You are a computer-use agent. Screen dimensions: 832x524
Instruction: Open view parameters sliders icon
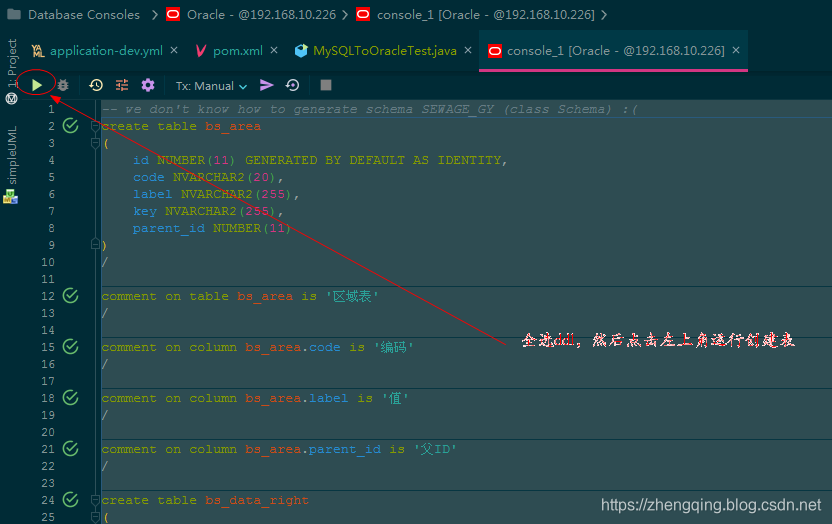[122, 85]
